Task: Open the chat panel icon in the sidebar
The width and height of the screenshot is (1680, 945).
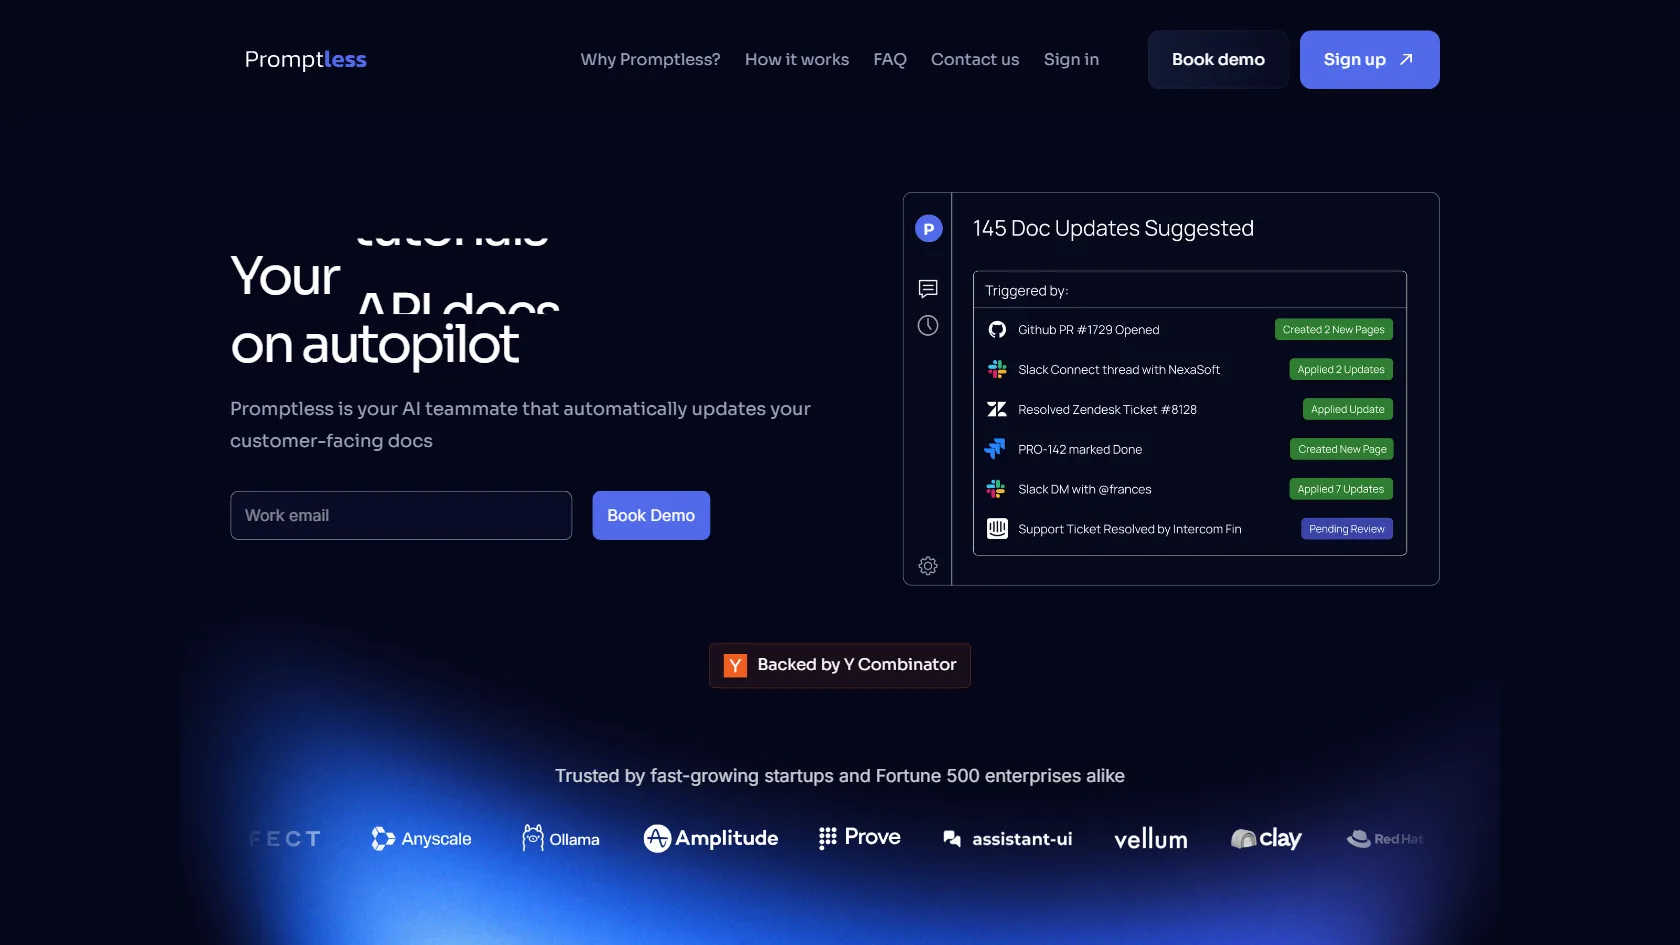Action: tap(927, 289)
